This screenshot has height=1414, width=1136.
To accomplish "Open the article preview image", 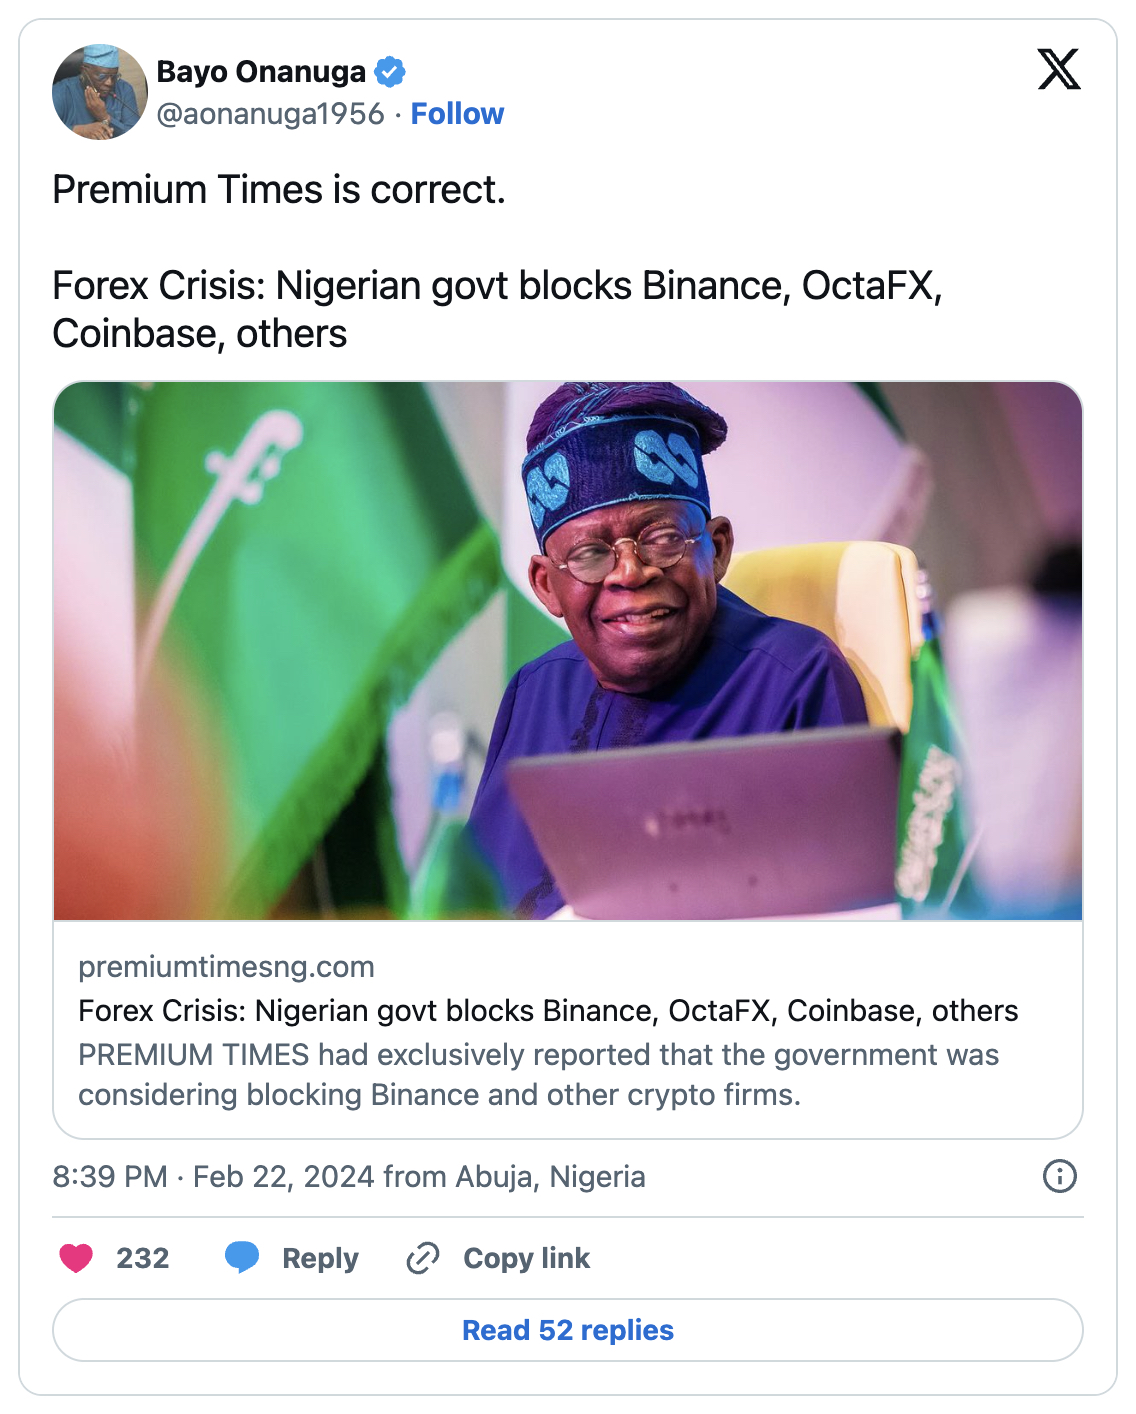I will [568, 650].
